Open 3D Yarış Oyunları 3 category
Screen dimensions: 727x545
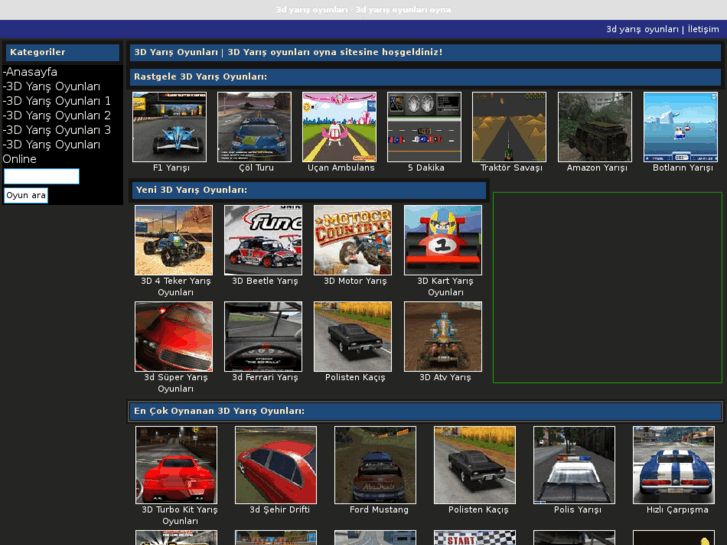57,130
